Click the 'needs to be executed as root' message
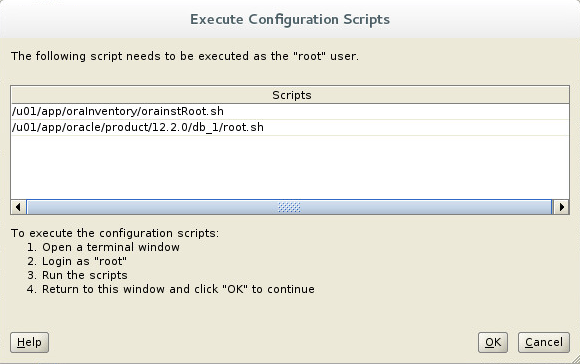Viewport: 580px width, 364px height. coord(185,56)
